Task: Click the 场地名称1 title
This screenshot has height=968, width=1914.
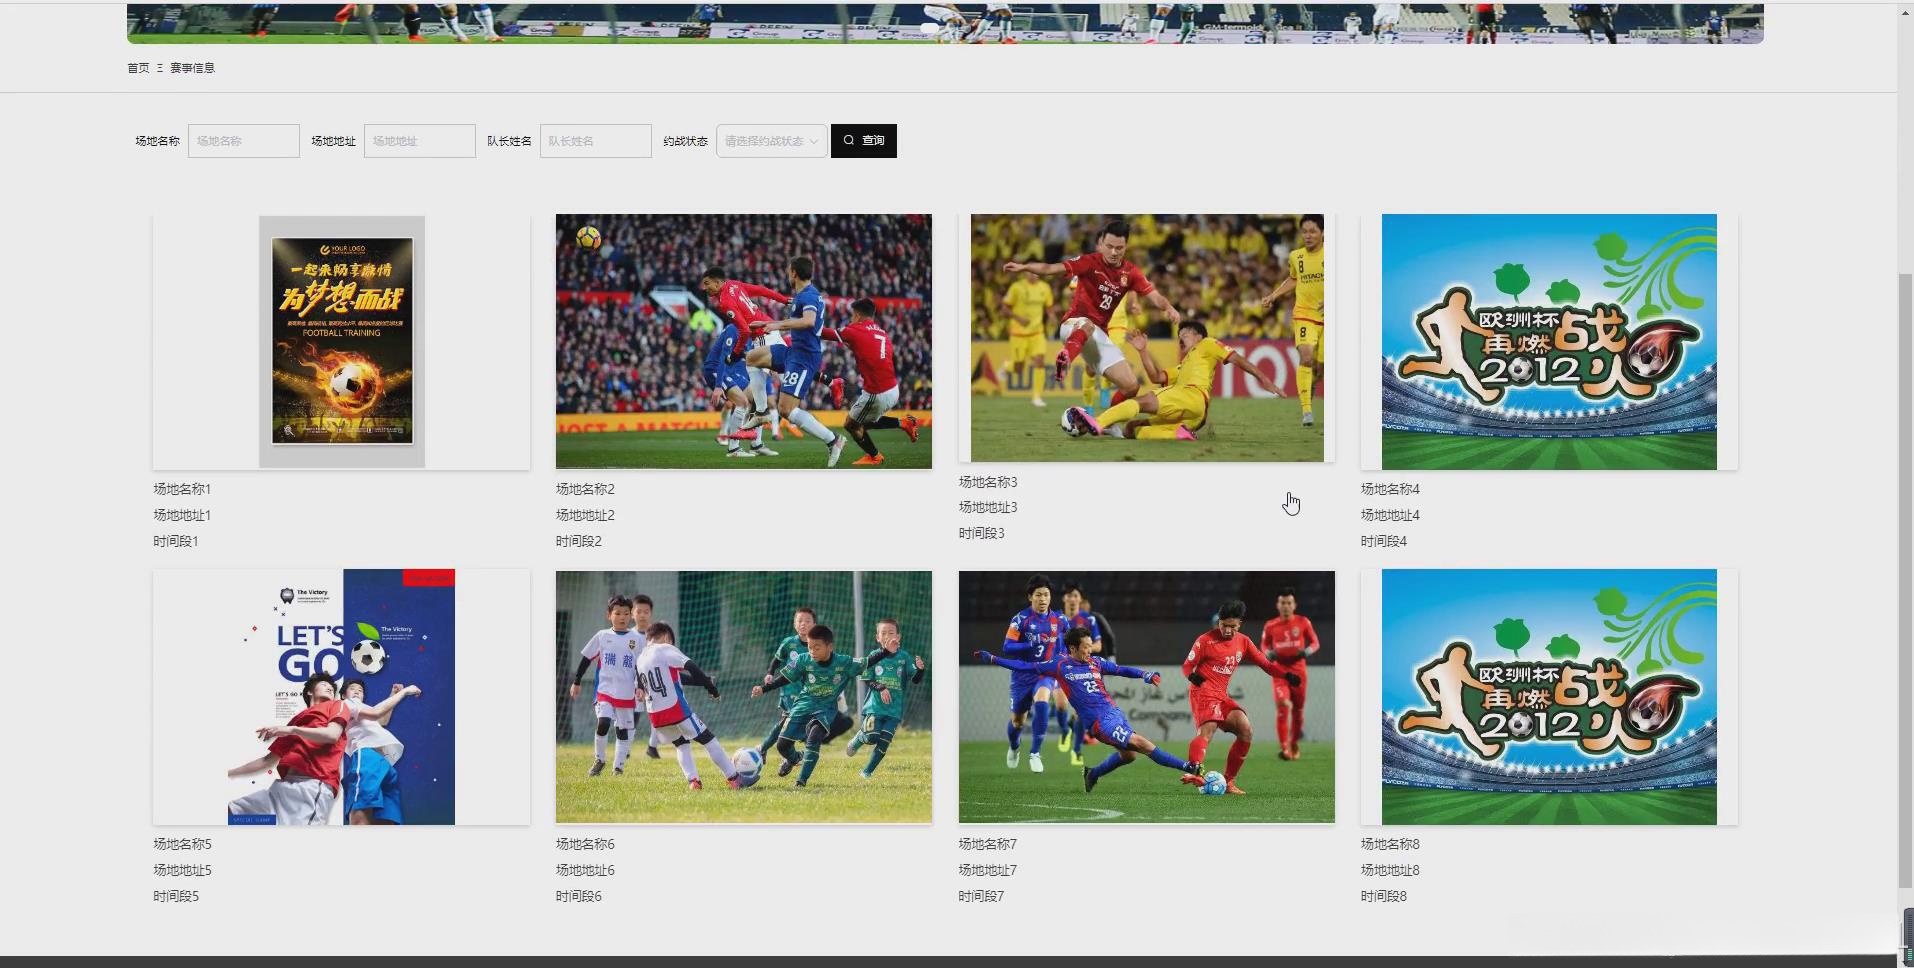Action: click(x=182, y=489)
